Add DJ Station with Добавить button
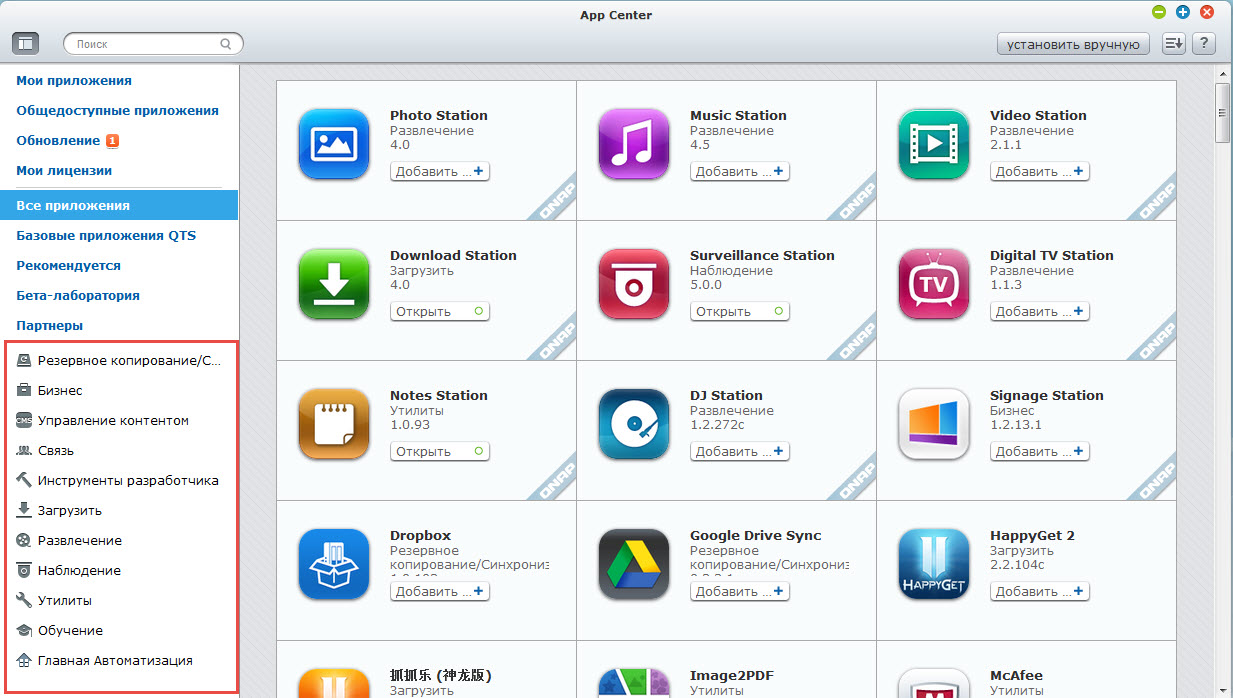Image resolution: width=1233 pixels, height=698 pixels. pos(740,451)
